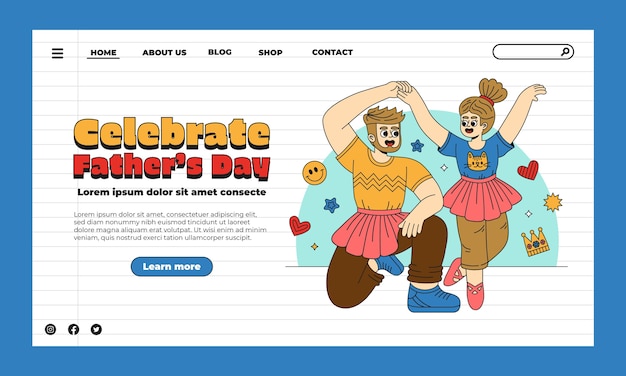Open the Blog menu item
This screenshot has height=376, width=626.
coord(220,52)
